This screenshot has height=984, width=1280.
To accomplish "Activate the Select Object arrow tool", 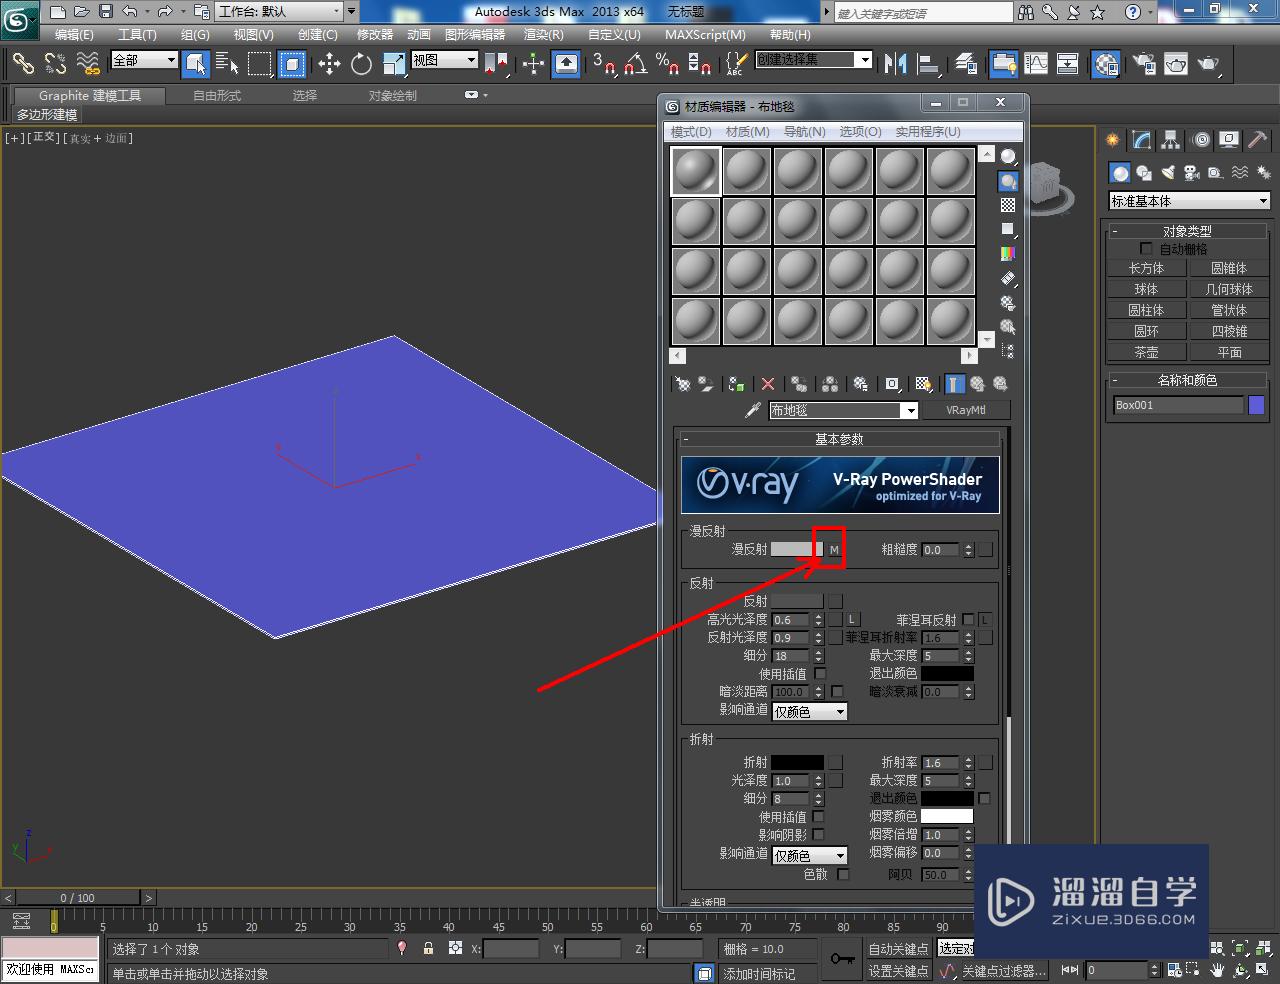I will (x=196, y=64).
